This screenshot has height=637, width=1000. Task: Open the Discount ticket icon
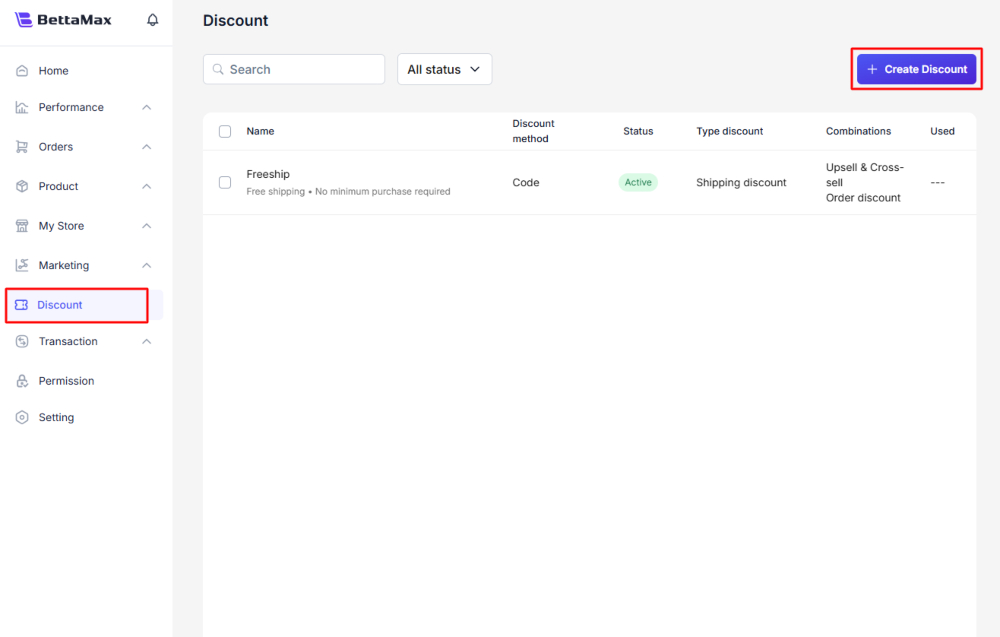[x=22, y=305]
